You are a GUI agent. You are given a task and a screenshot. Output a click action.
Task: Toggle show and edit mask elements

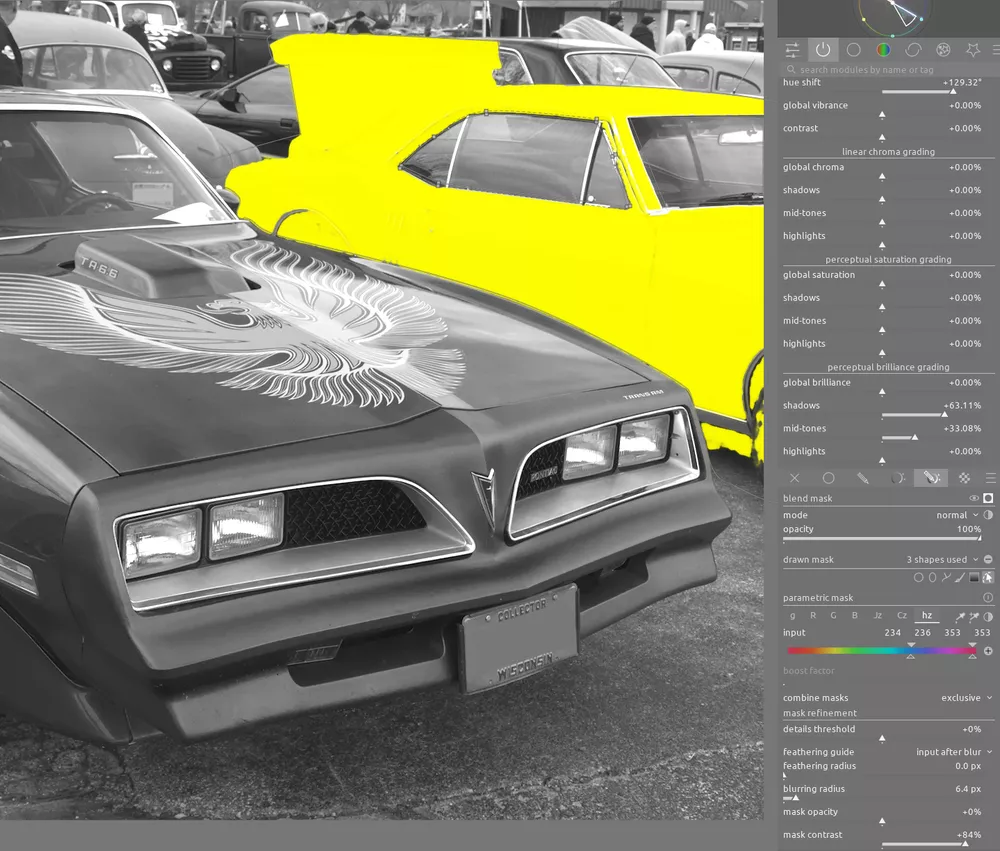tap(988, 577)
